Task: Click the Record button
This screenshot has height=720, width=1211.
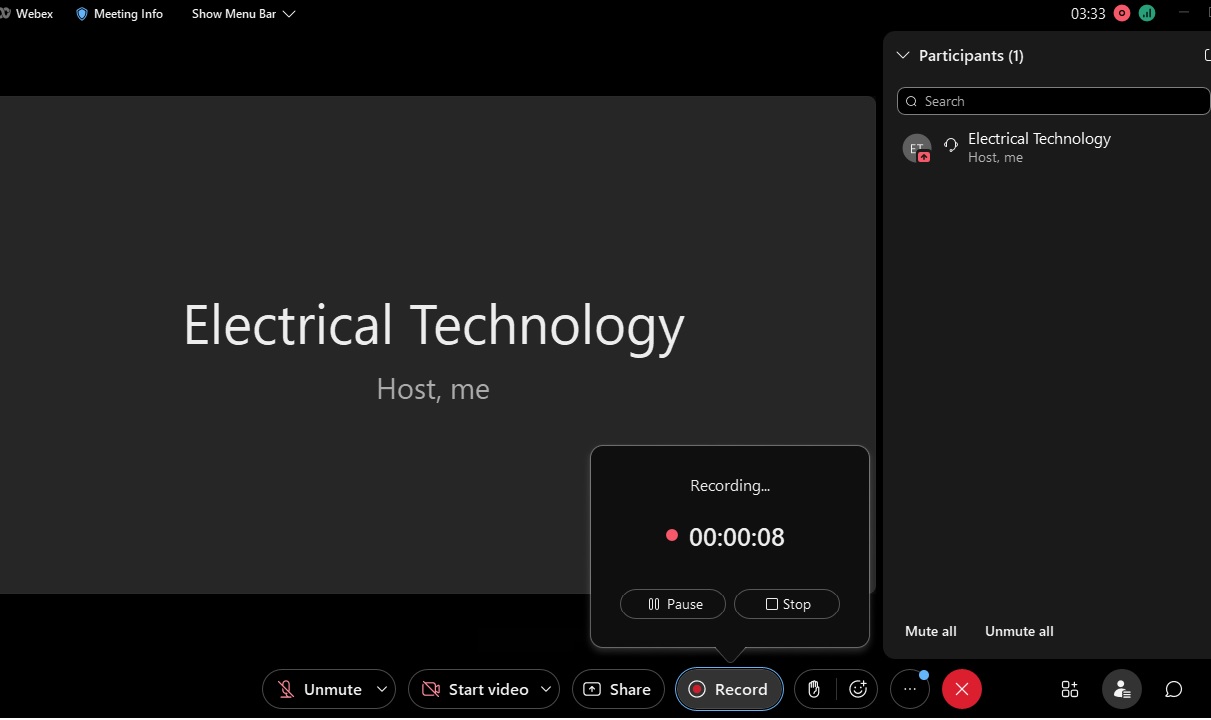Action: pos(729,689)
